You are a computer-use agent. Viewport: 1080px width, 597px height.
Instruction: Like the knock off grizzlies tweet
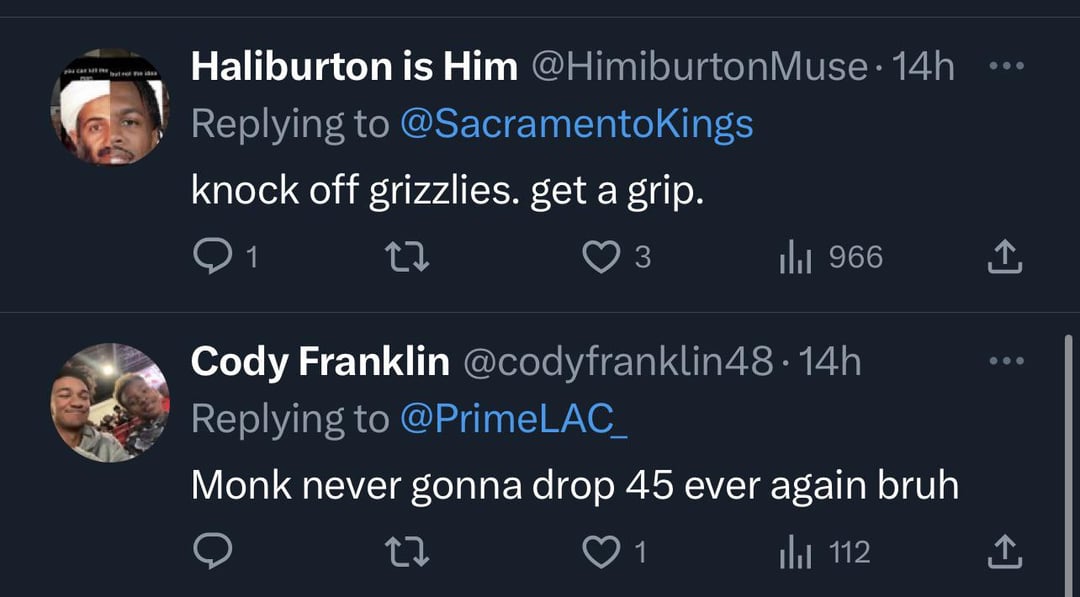coord(601,258)
